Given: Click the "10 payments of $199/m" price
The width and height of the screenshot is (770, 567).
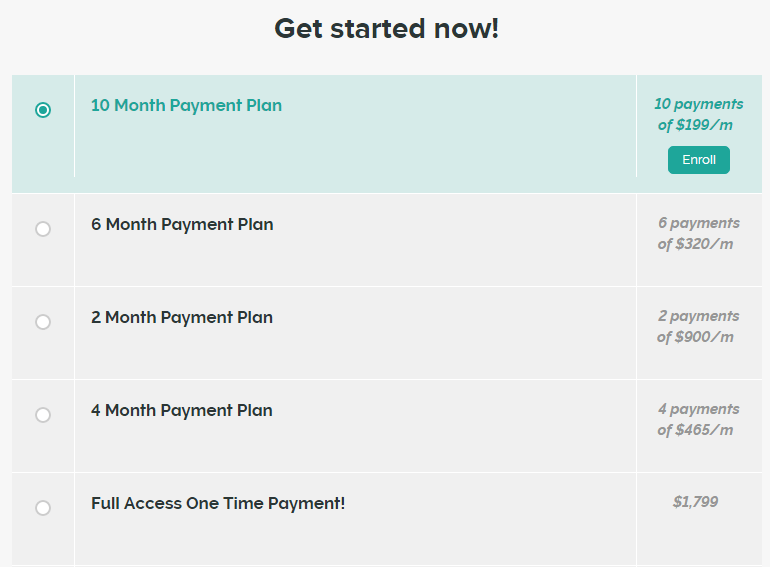Looking at the screenshot, I should 698,115.
